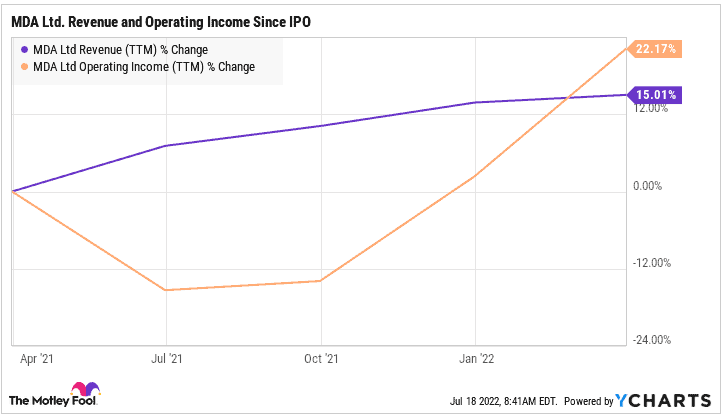Click the Apr '21 x-axis label
725x418 pixels.
click(x=28, y=357)
